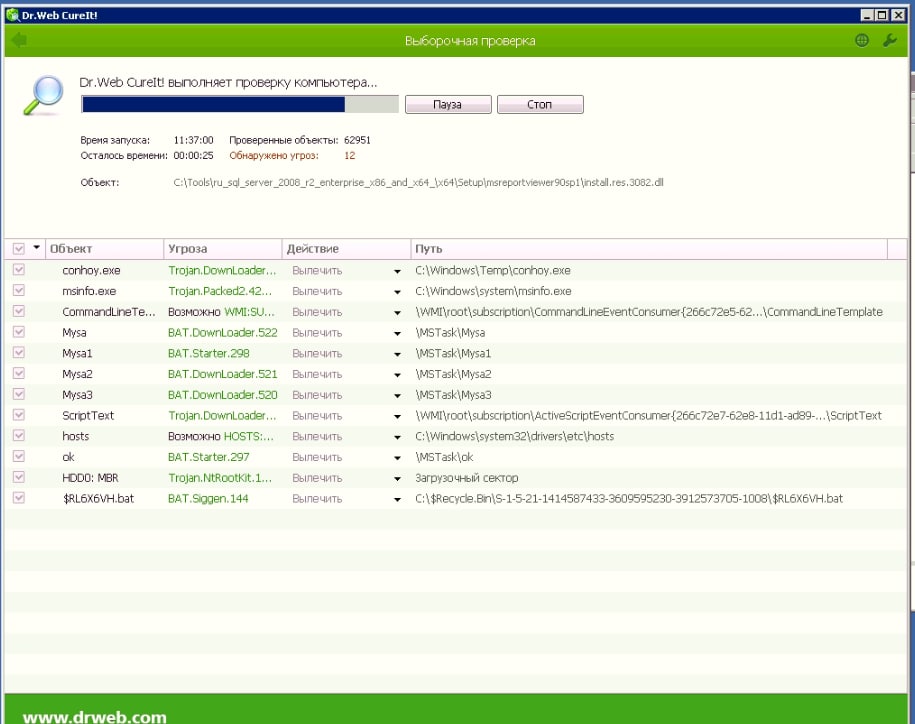Open www.drweb.com link
915x724 pixels.
click(95, 716)
